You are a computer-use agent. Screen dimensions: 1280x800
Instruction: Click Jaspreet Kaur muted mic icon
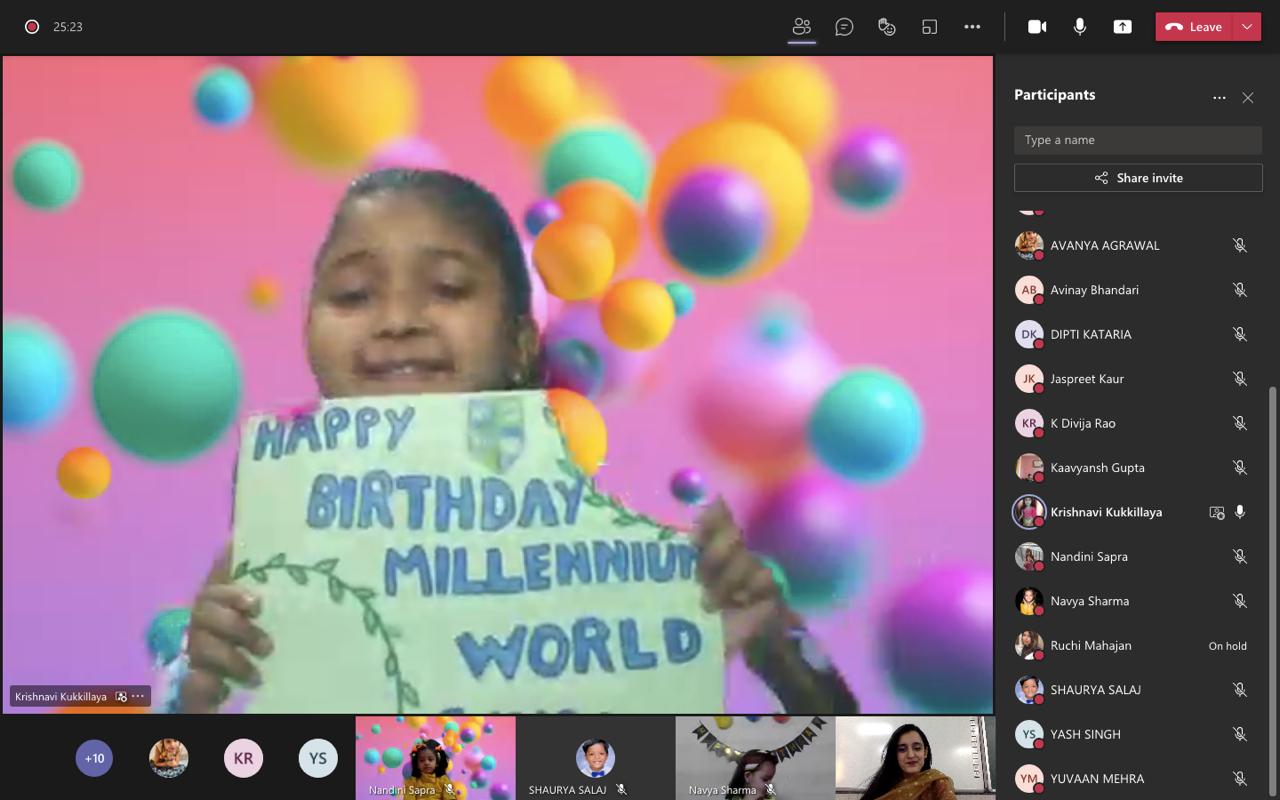tap(1240, 379)
